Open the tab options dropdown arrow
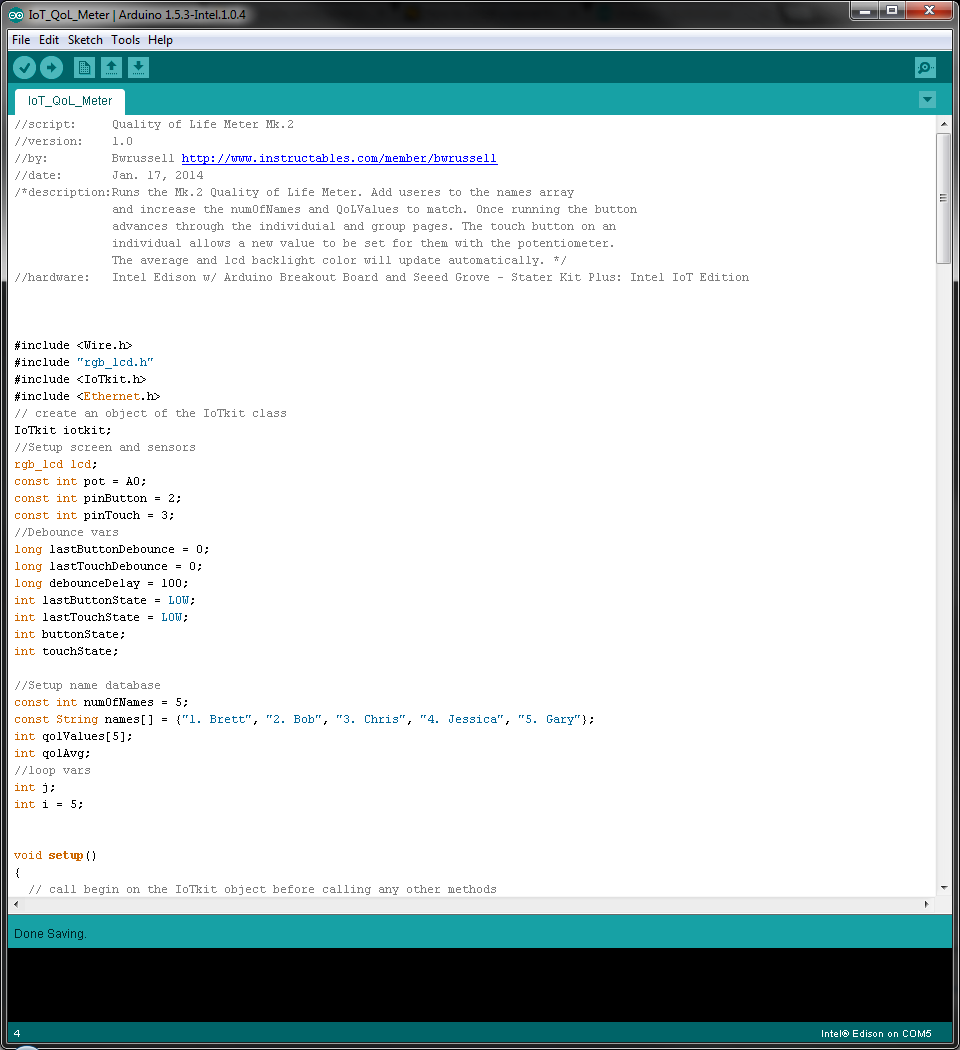 coord(927,100)
